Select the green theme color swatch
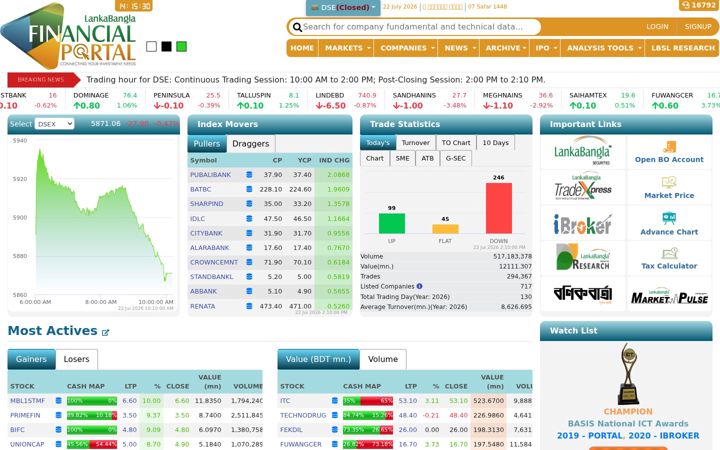The width and height of the screenshot is (720, 450). coord(181,46)
